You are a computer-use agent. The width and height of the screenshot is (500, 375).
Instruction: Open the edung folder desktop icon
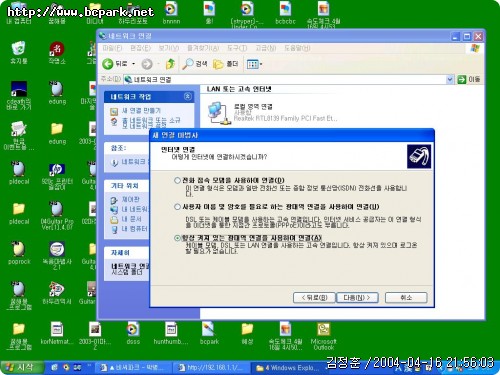(x=57, y=133)
